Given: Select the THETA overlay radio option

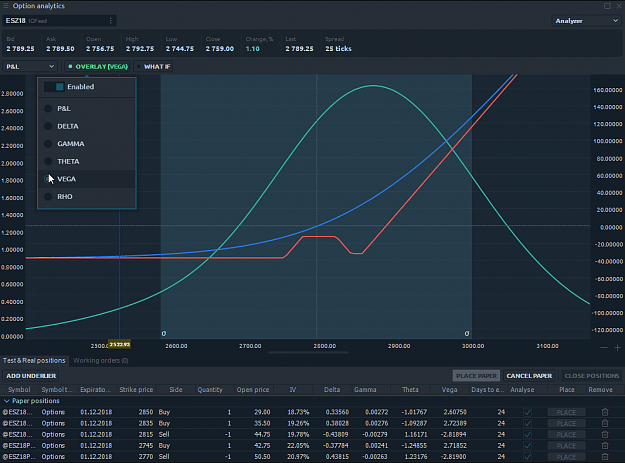Looking at the screenshot, I should (48, 161).
